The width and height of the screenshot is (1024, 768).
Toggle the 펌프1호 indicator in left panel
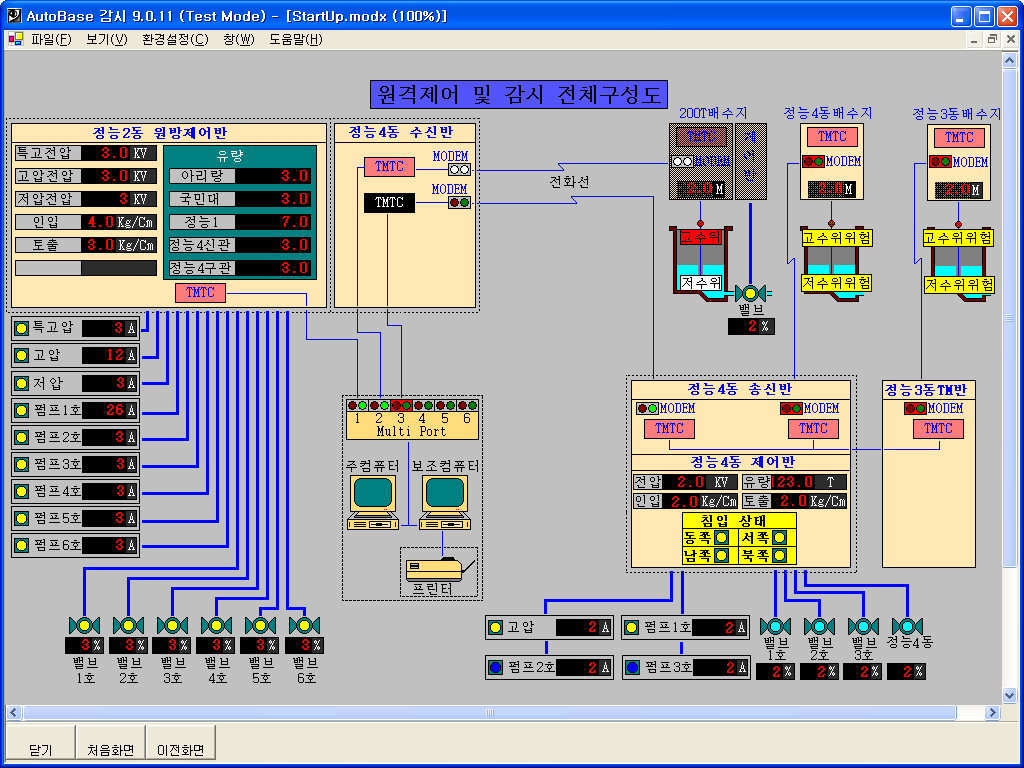[x=21, y=410]
